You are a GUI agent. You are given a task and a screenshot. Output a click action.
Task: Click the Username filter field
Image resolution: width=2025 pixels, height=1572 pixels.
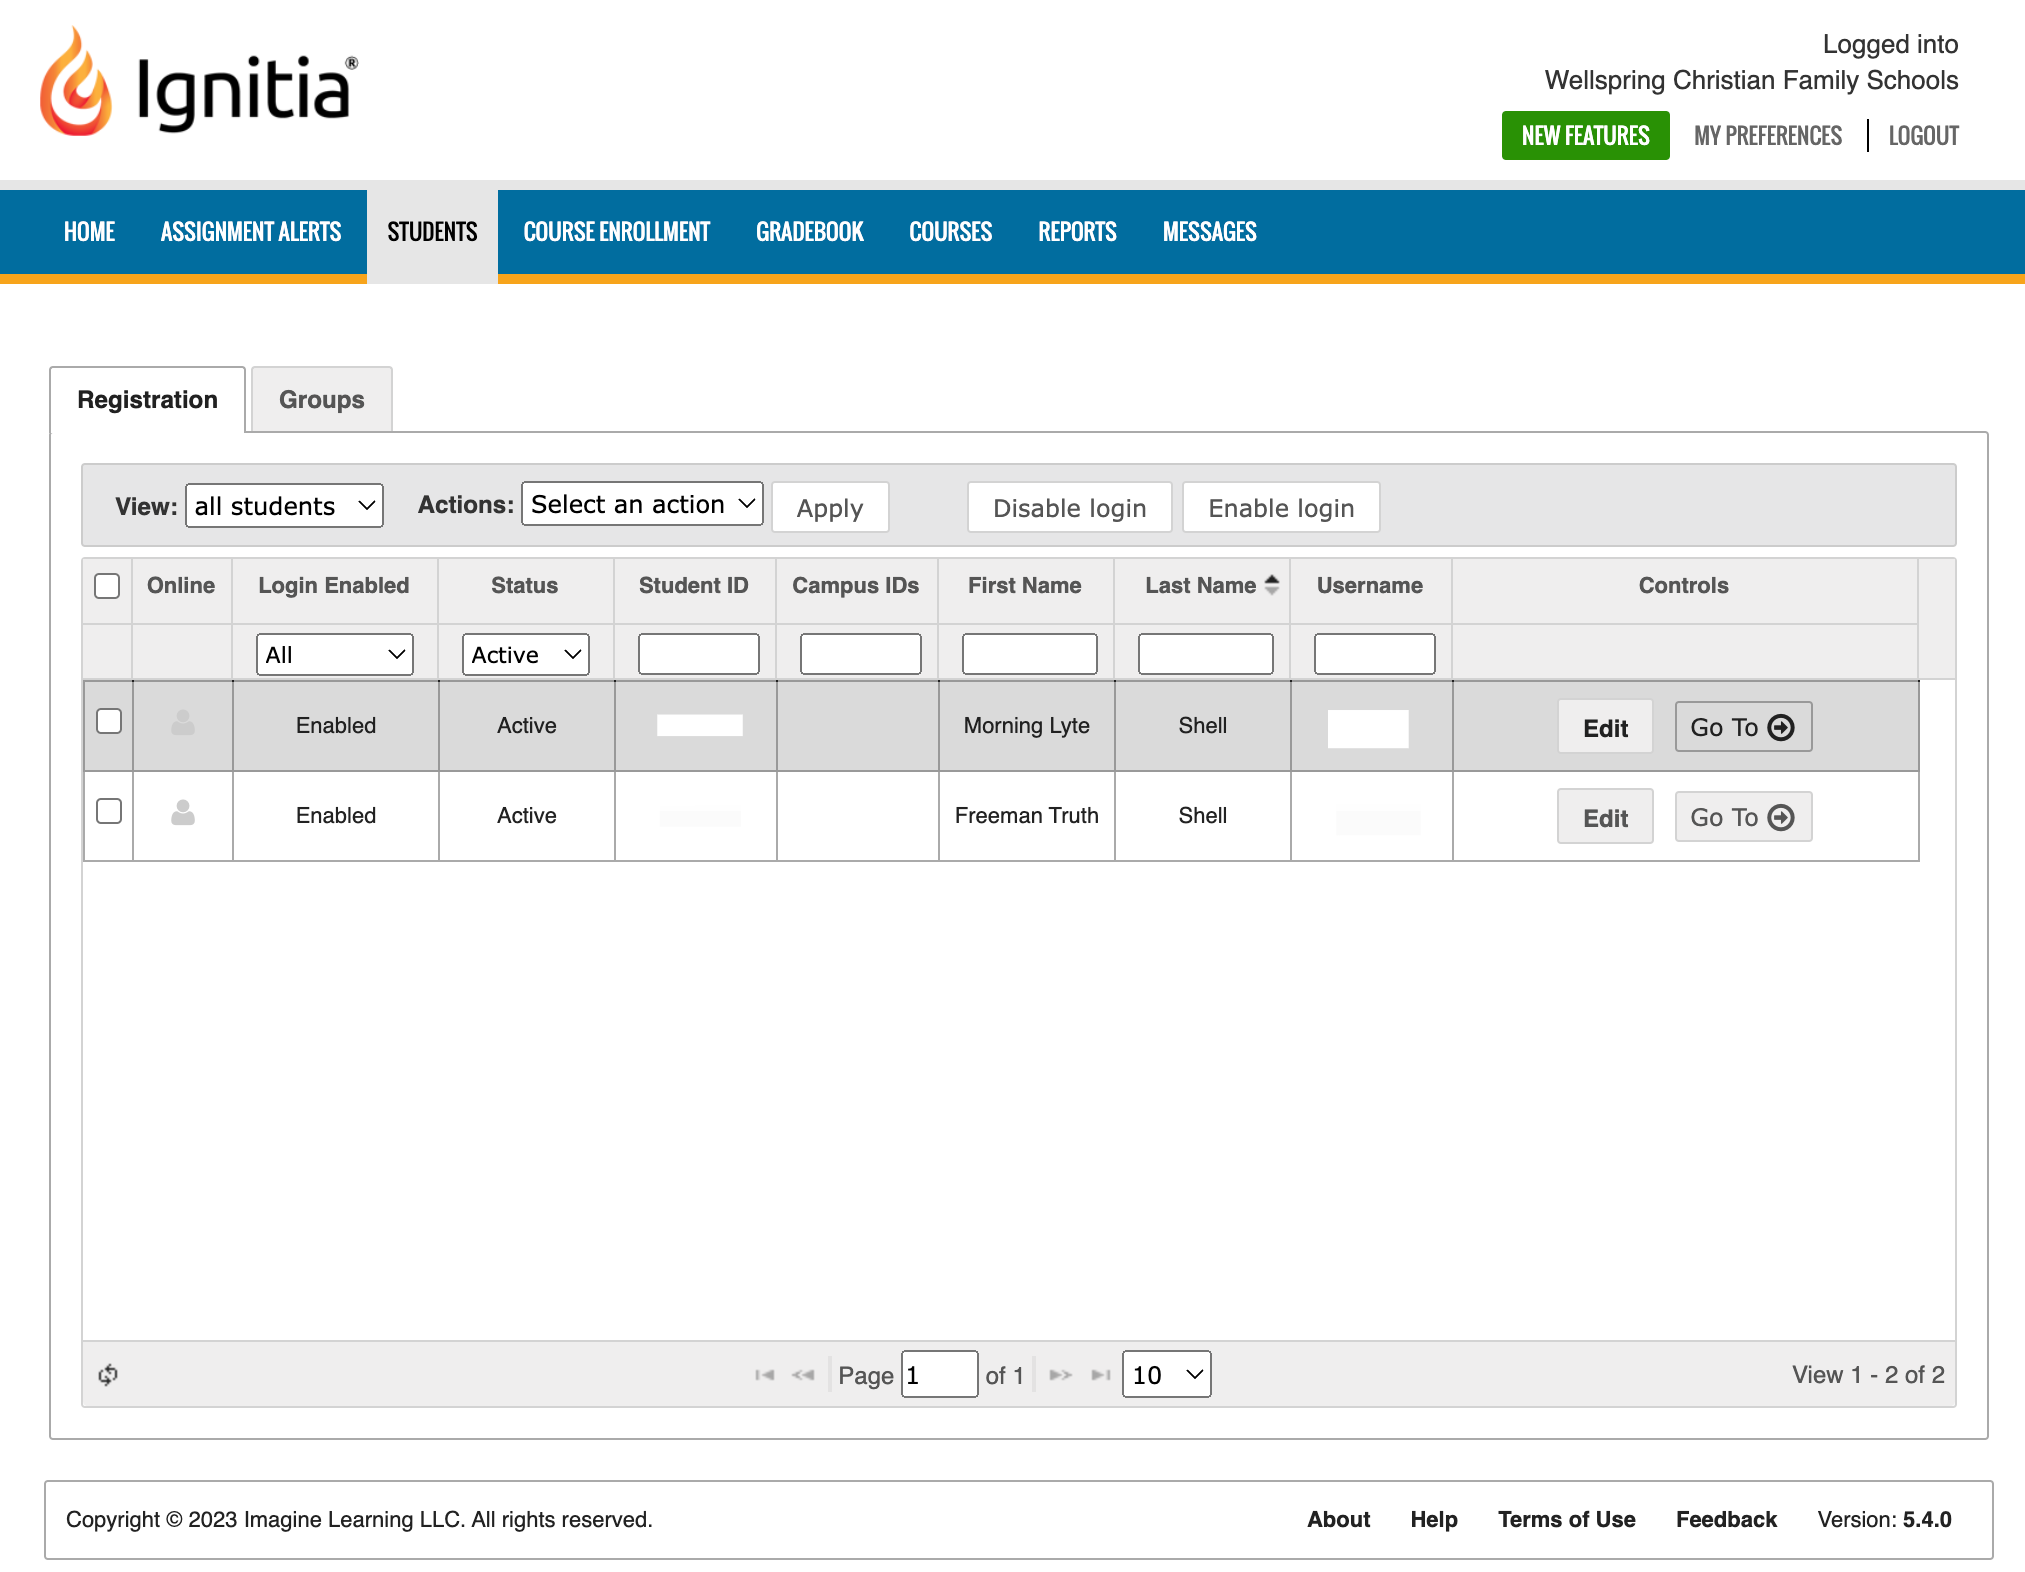[x=1375, y=654]
